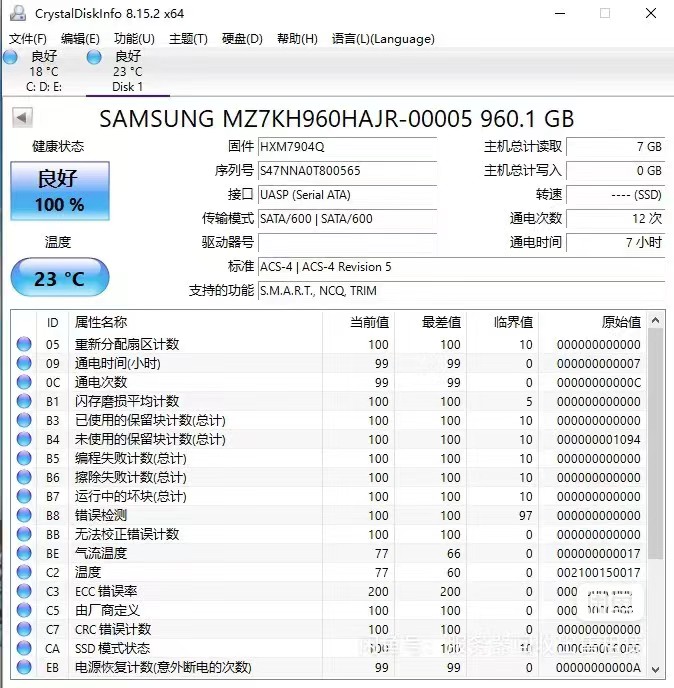Click the health icon above C: D: E:
The image size is (674, 688).
[10, 57]
